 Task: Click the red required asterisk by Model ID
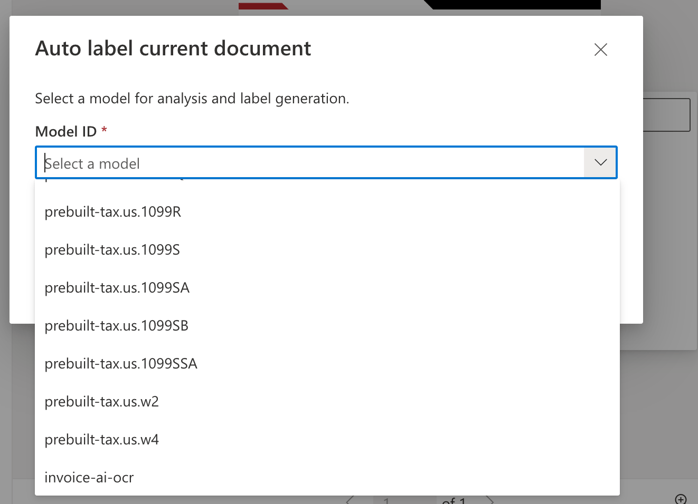pyautogui.click(x=104, y=131)
